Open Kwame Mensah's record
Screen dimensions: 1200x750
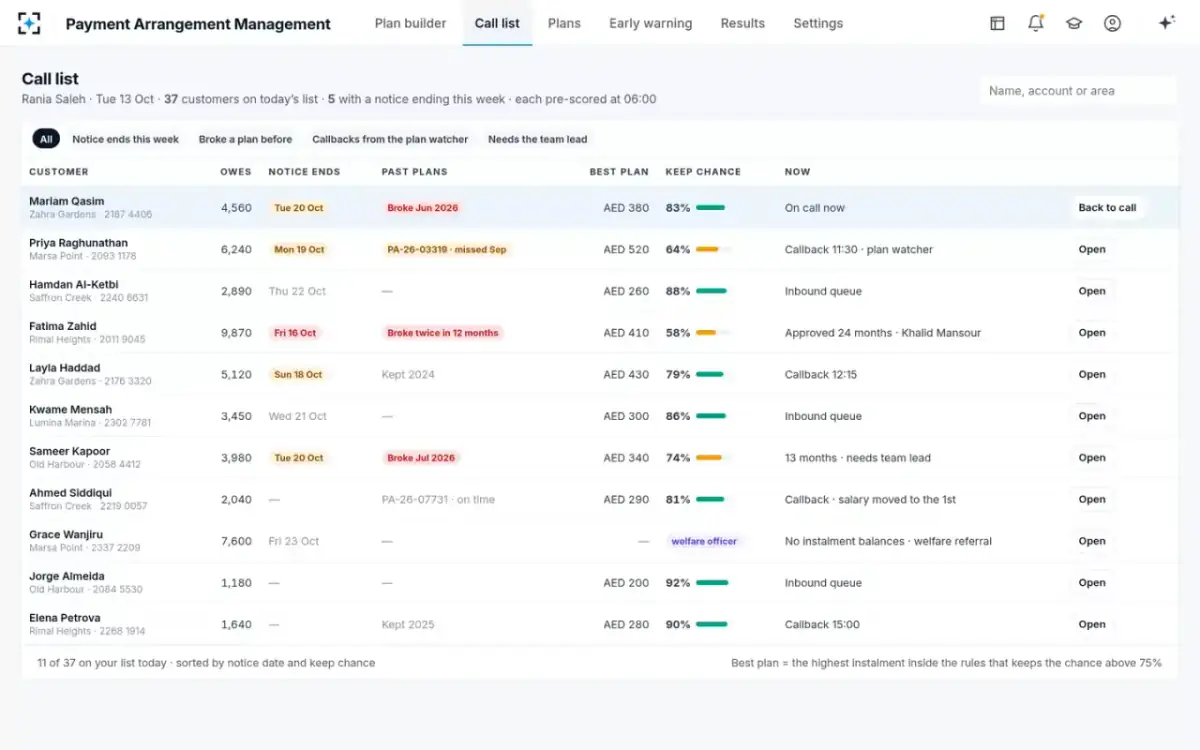(1092, 416)
